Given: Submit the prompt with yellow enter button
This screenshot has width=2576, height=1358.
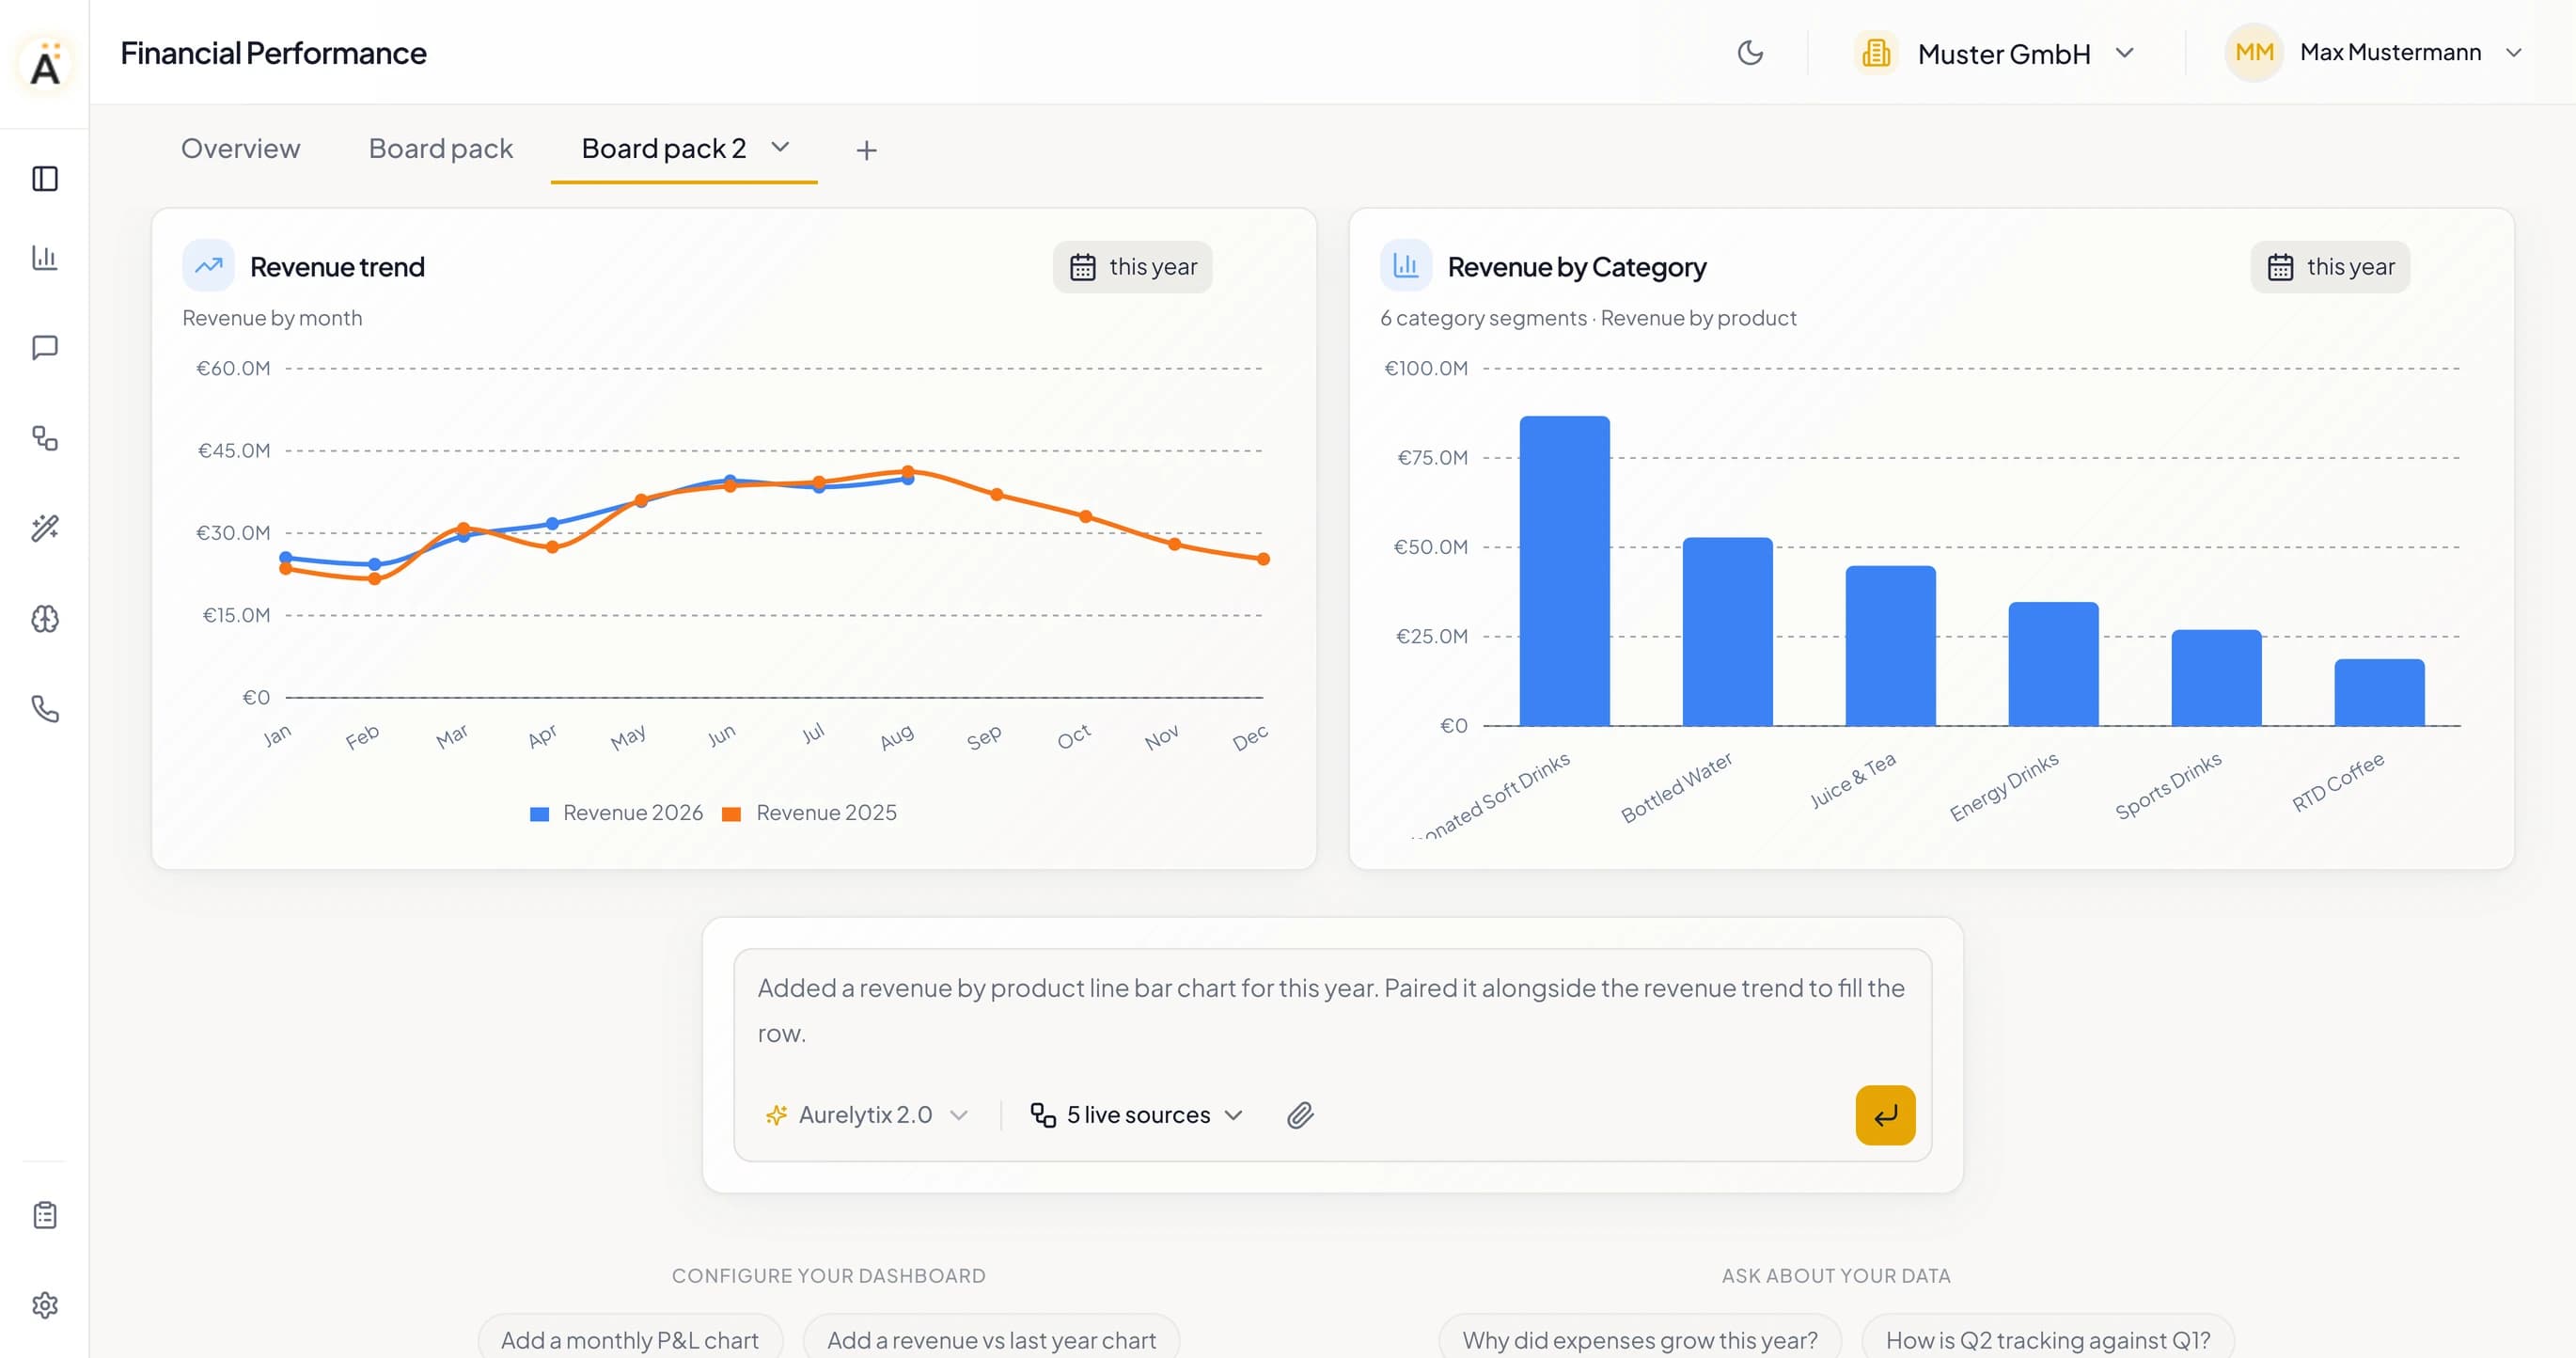Looking at the screenshot, I should point(1885,1115).
